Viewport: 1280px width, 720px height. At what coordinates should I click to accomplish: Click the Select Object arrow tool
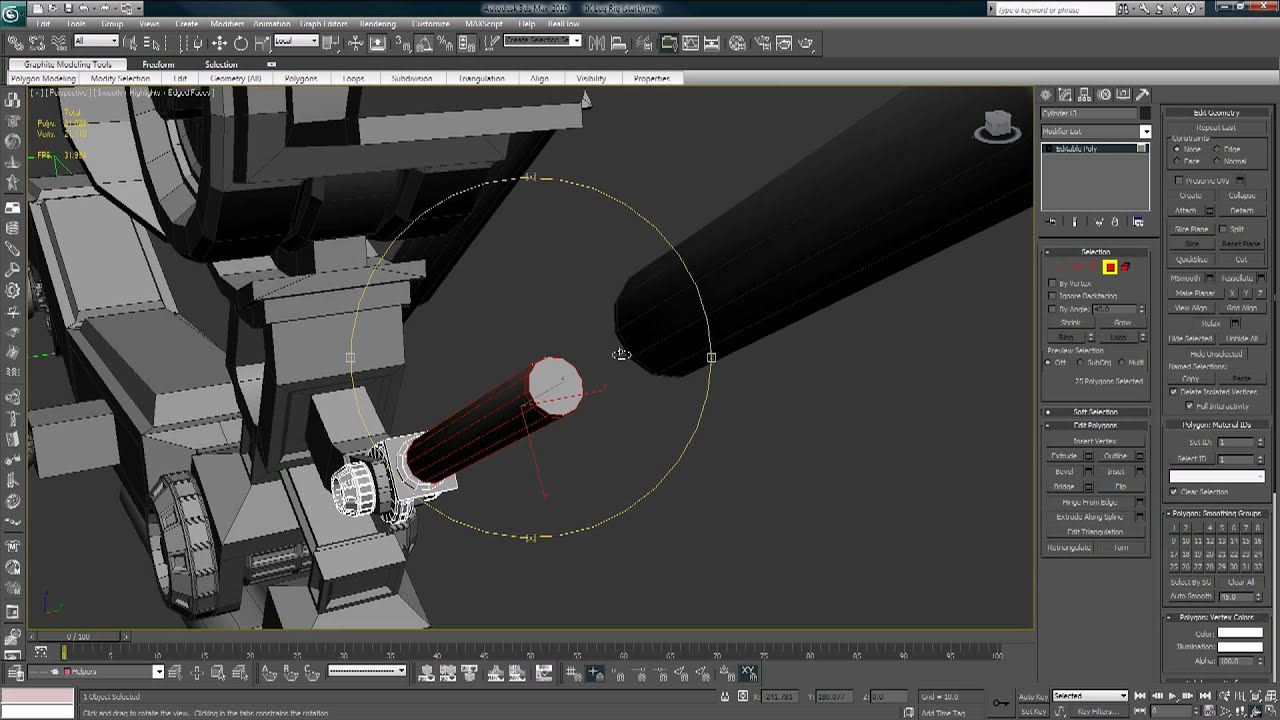(132, 43)
